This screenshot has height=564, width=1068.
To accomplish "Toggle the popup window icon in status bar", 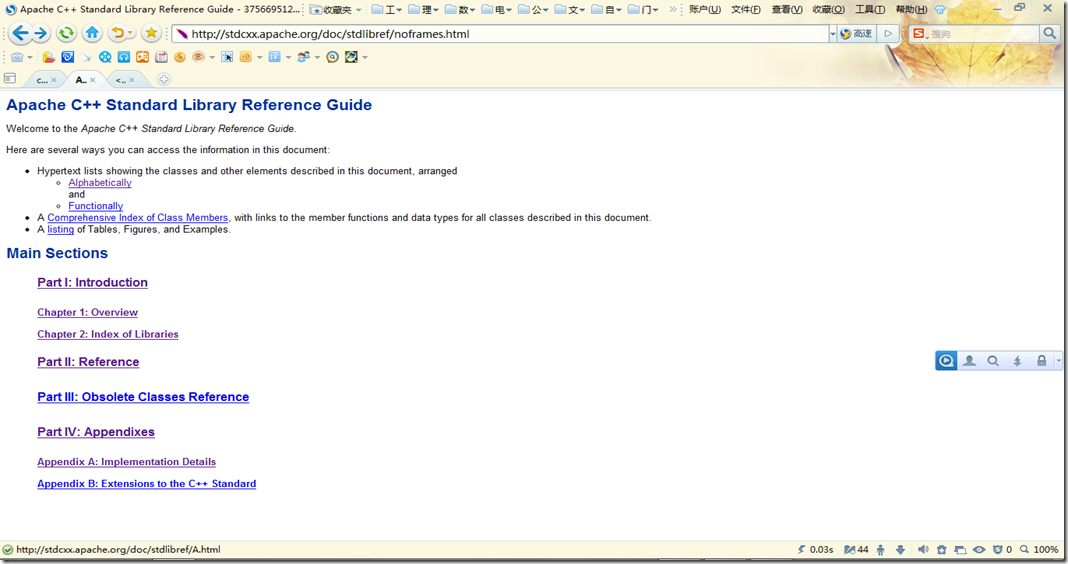I will (960, 550).
